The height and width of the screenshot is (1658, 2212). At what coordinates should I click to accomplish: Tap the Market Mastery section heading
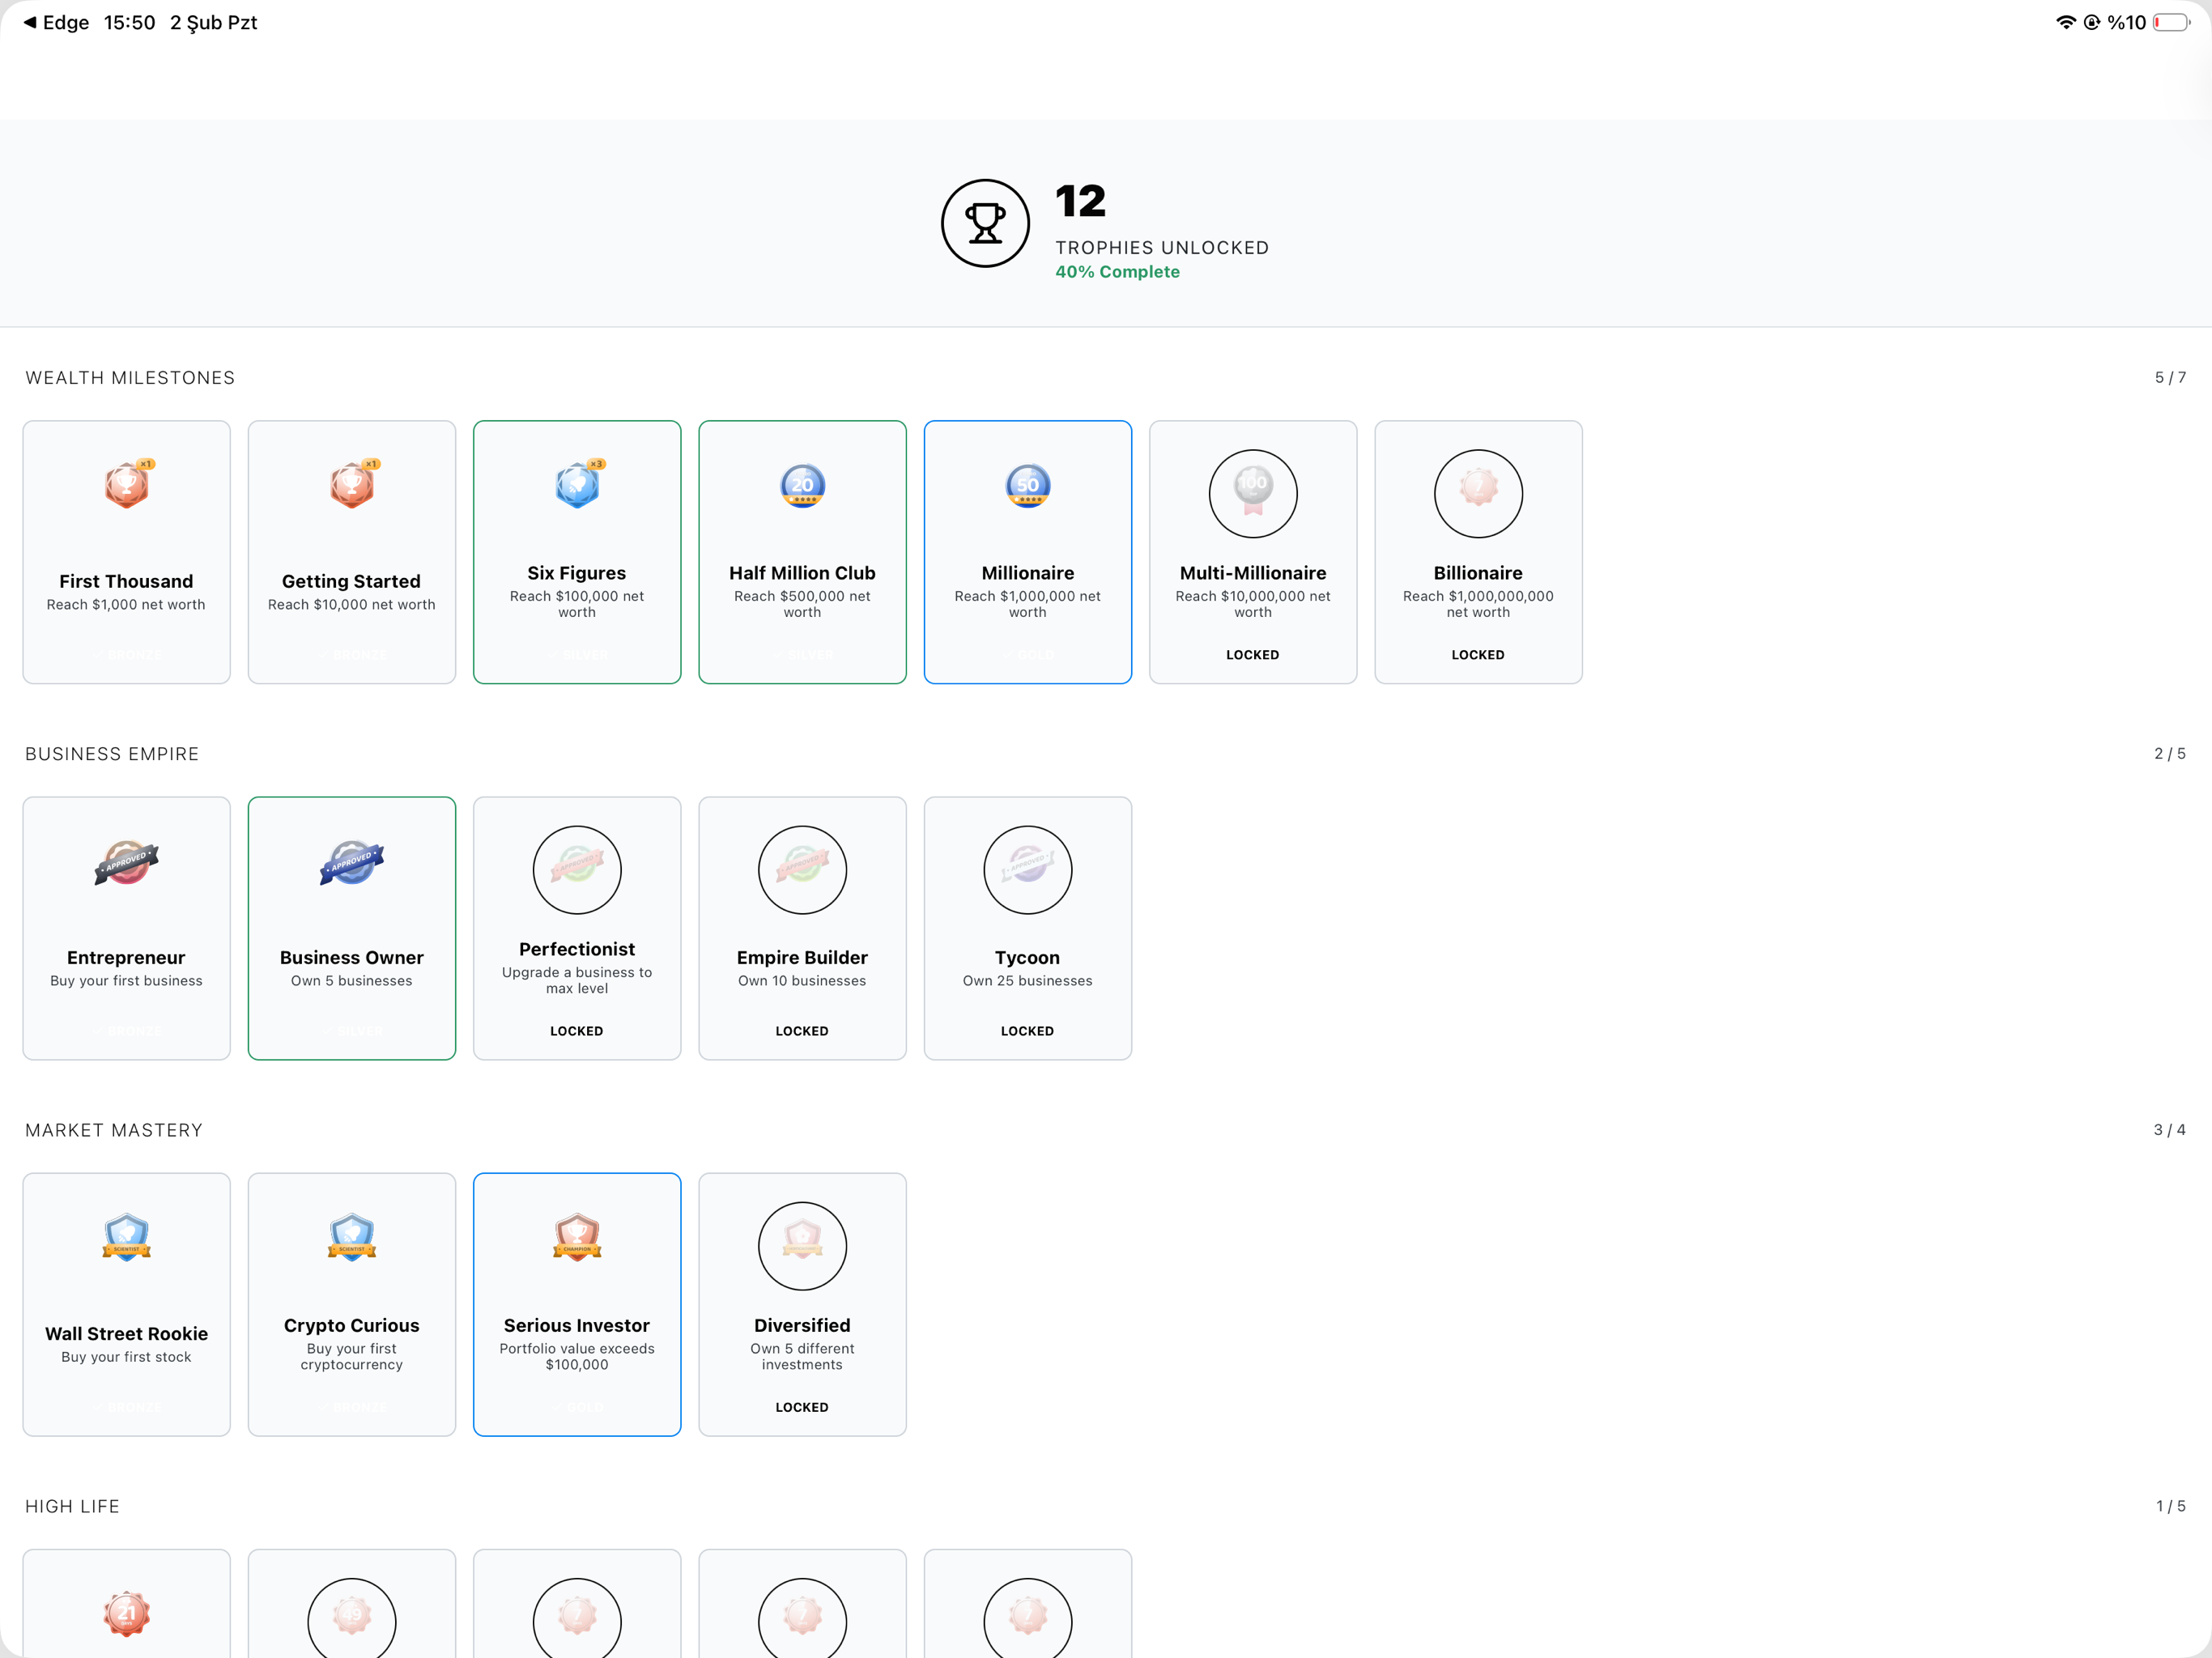click(x=114, y=1130)
